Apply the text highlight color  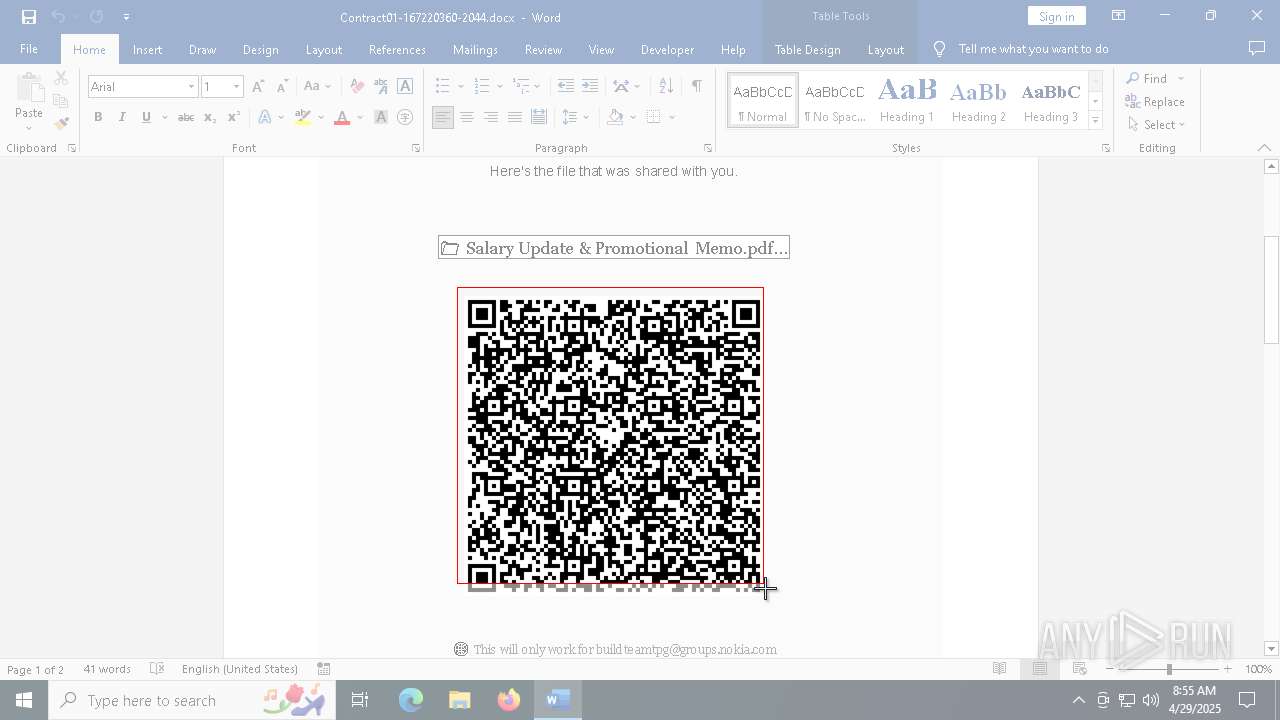pos(303,117)
